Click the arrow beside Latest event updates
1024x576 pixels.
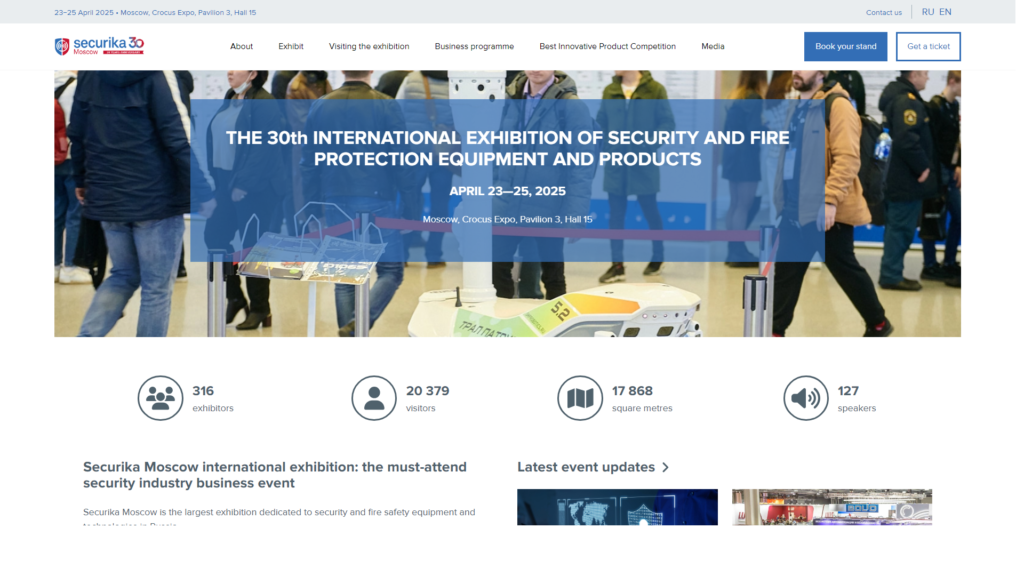tap(665, 468)
